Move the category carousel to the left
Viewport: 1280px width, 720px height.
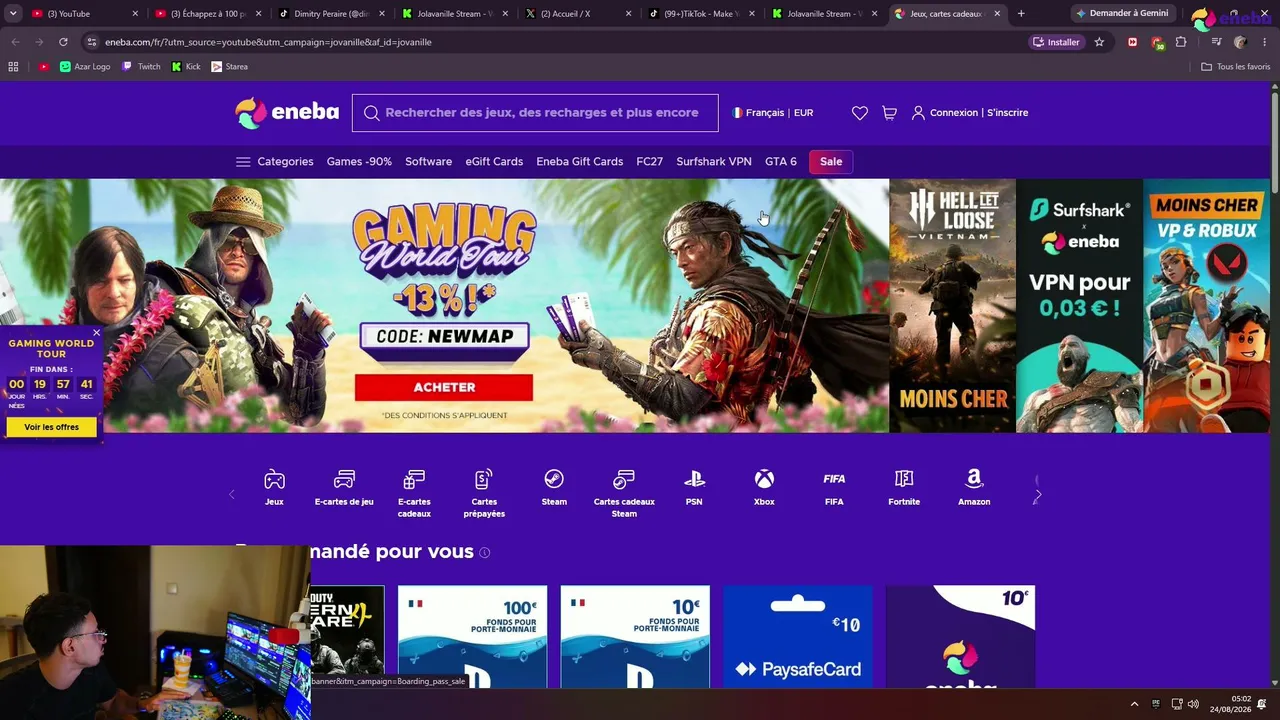tap(232, 494)
